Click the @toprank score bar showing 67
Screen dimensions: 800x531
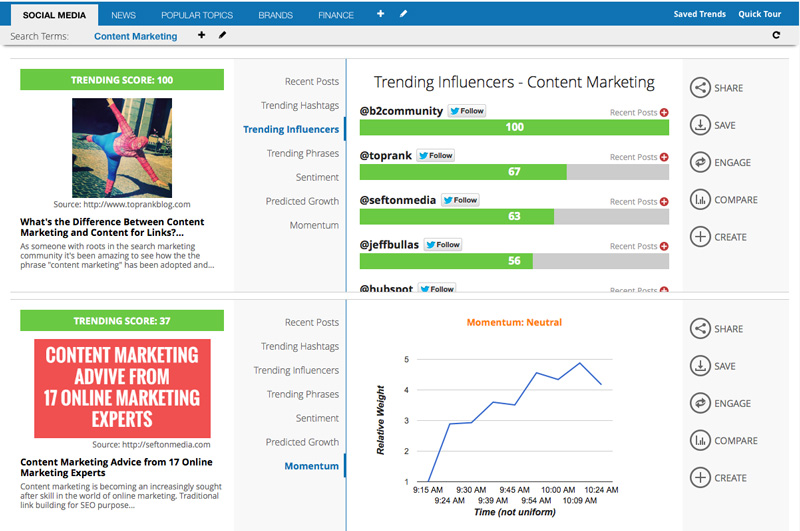point(514,172)
